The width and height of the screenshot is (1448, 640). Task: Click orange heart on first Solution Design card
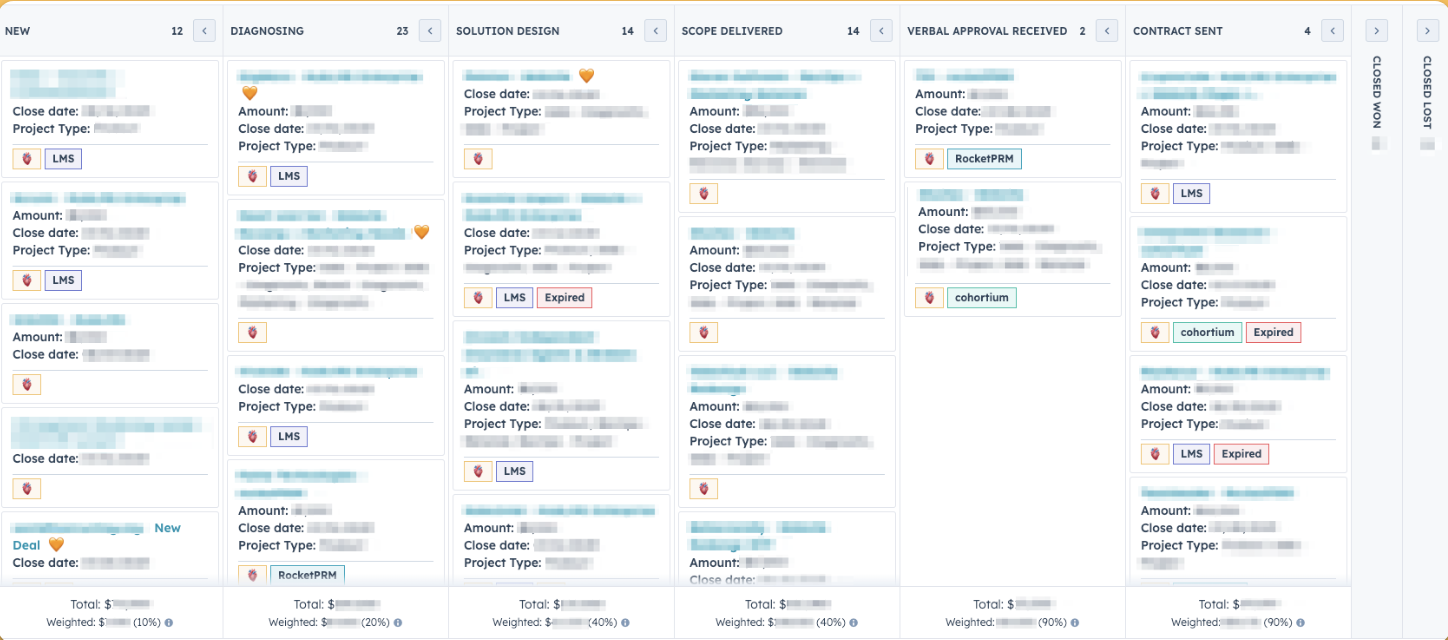[x=586, y=76]
